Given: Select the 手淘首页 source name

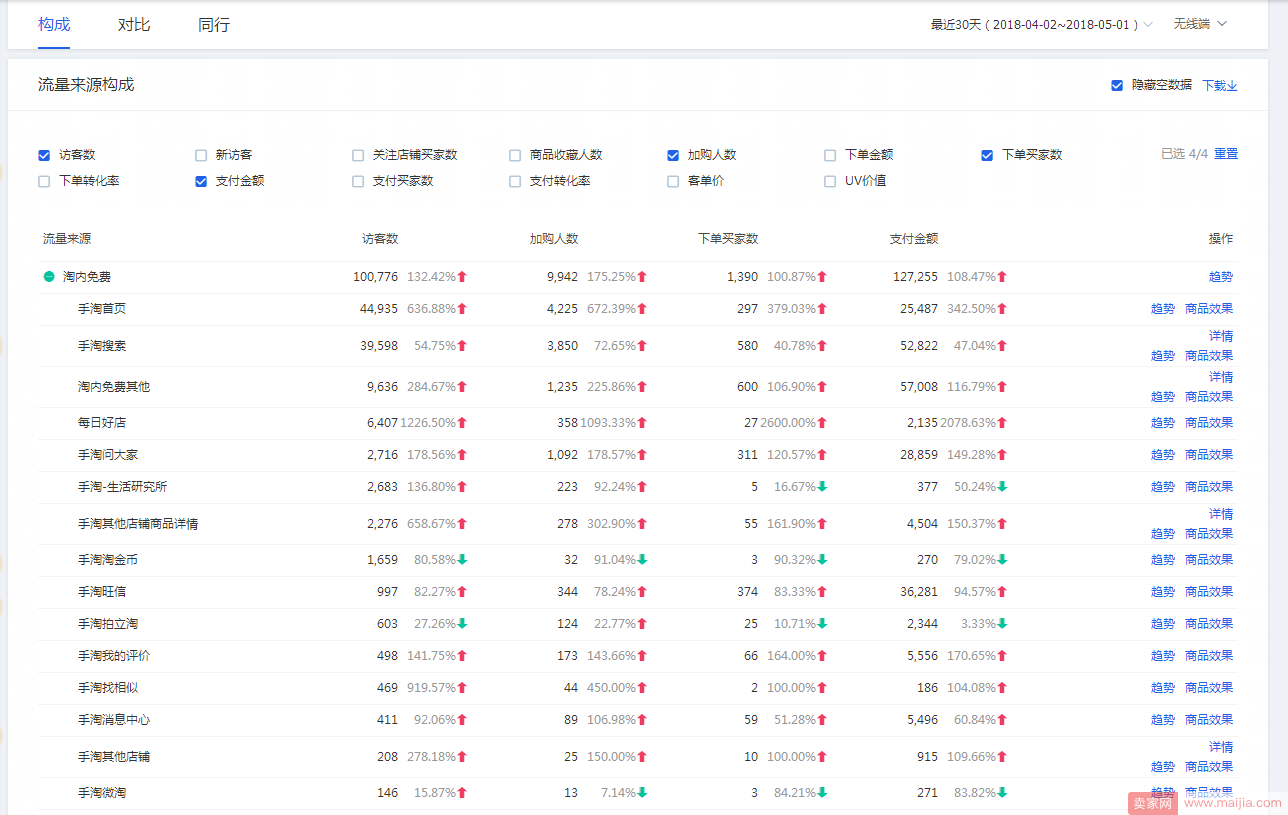Looking at the screenshot, I should pos(102,309).
